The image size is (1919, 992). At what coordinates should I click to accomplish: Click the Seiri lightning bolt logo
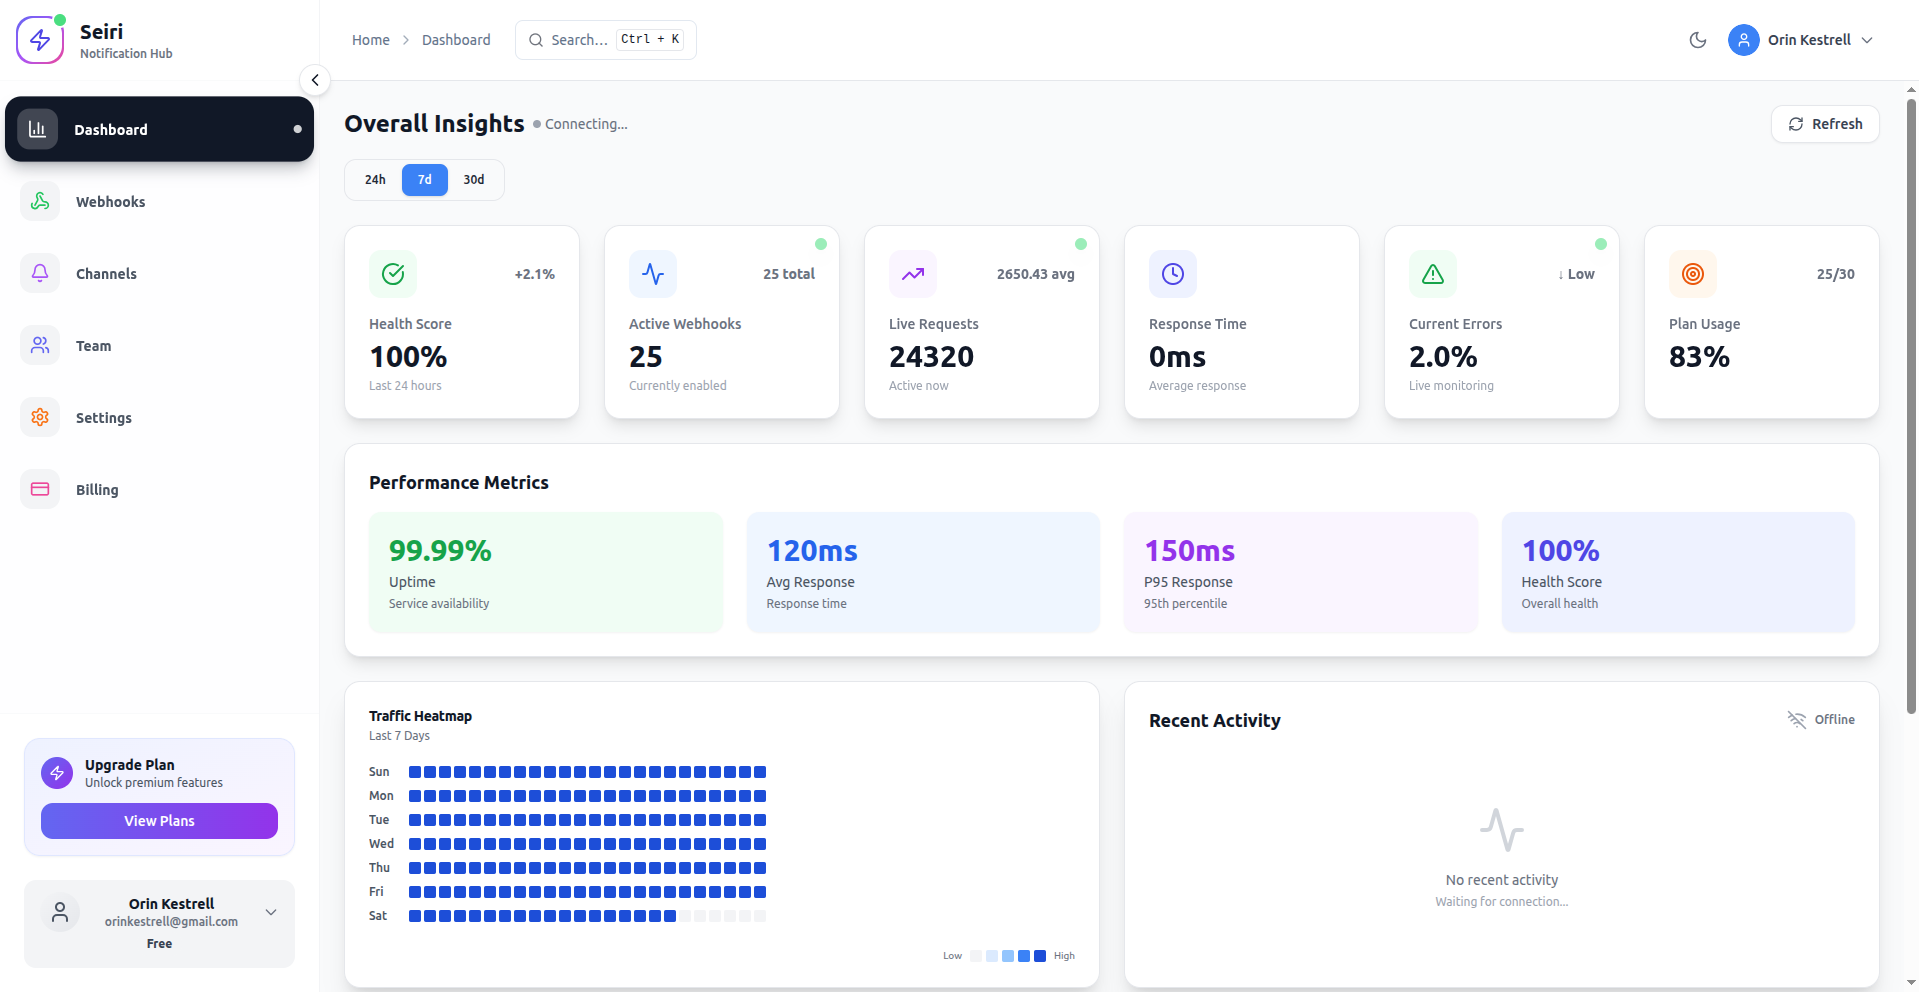[x=40, y=39]
